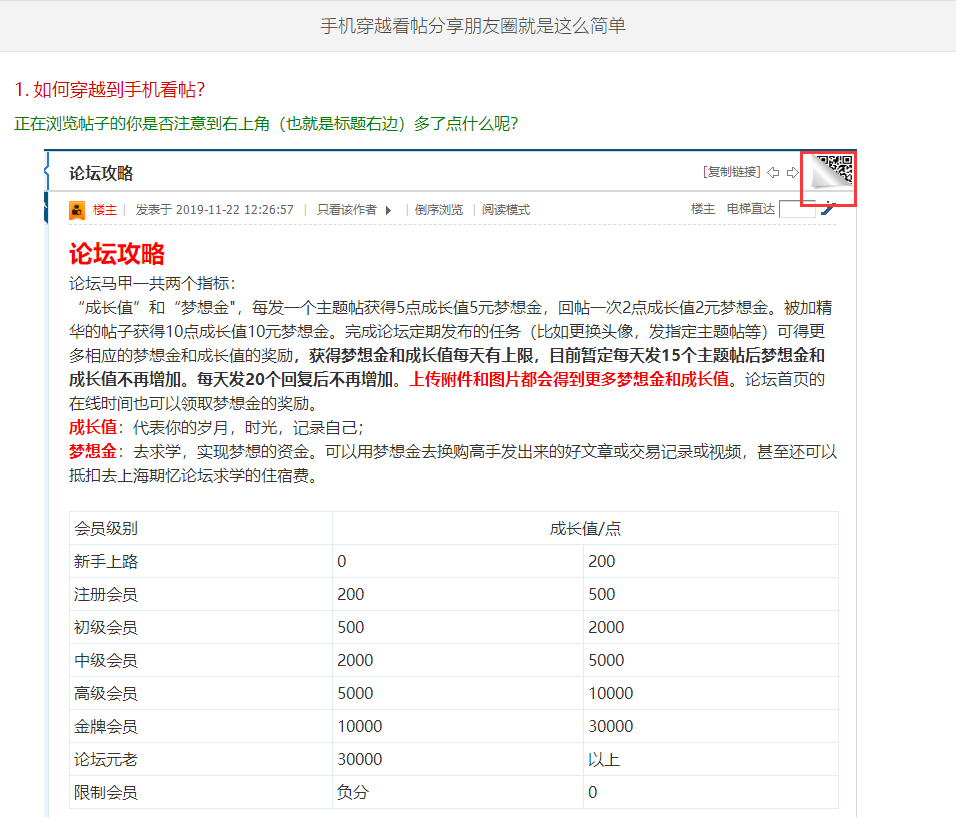Screen dimensions: 956x819
Task: Click red 成长值 term label
Action: (93, 427)
